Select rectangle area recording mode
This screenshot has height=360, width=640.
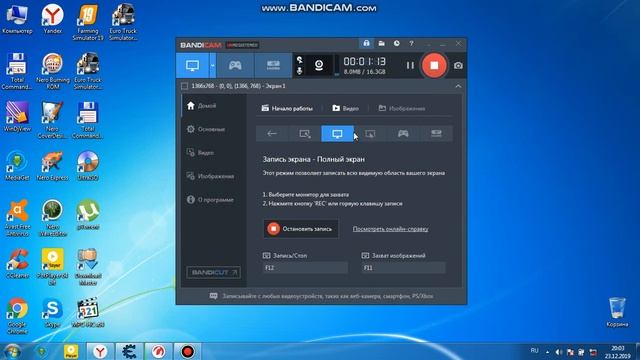(305, 133)
